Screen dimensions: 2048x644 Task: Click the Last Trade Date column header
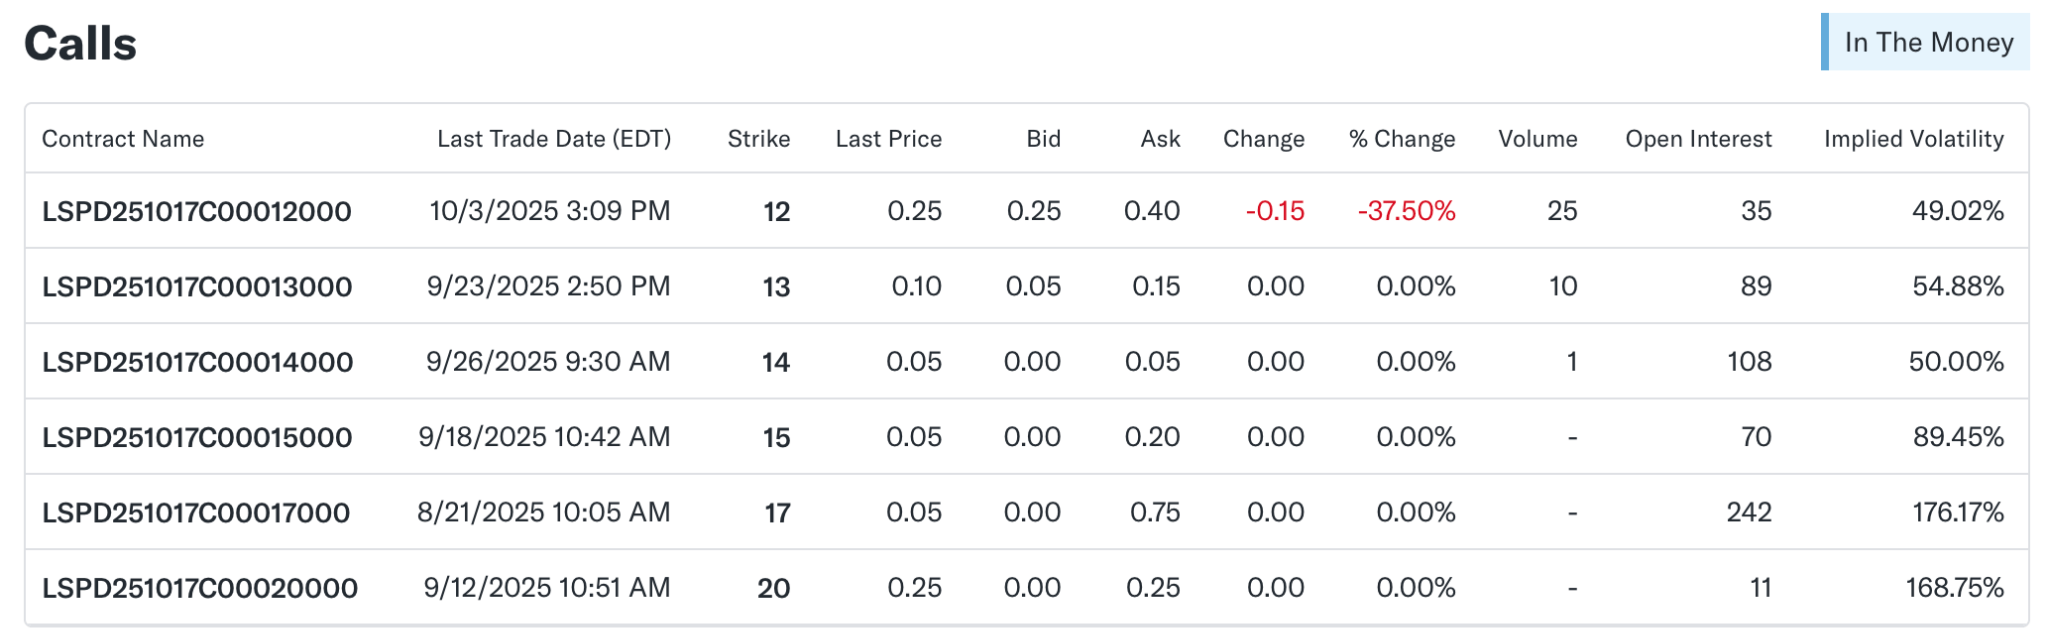point(554,139)
